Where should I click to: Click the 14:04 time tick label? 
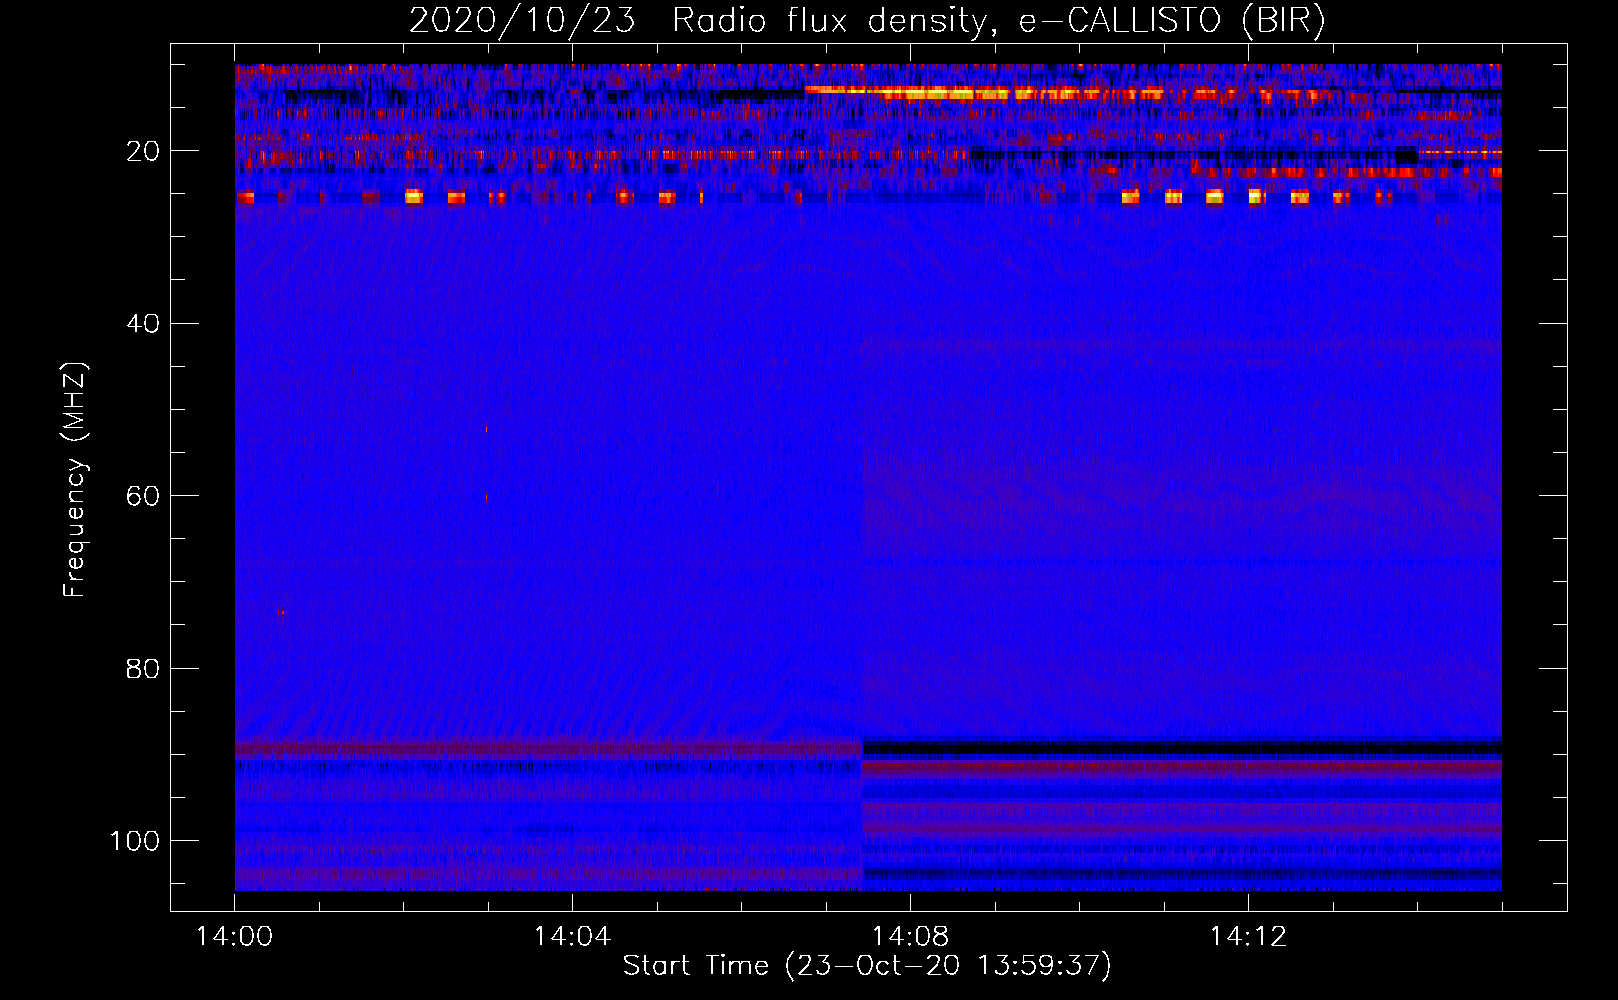pos(572,937)
